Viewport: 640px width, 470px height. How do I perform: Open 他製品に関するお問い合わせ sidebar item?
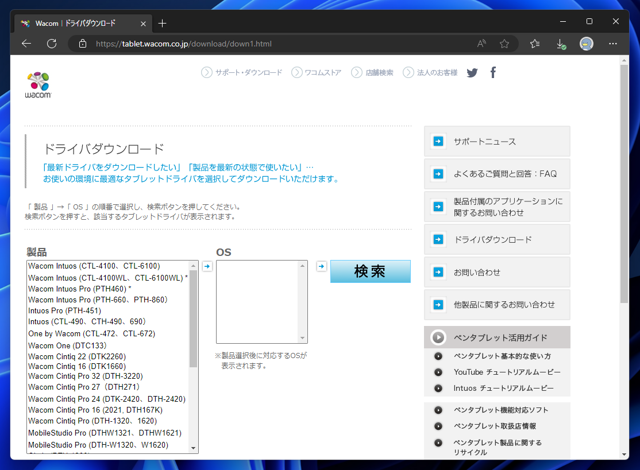[x=497, y=305]
